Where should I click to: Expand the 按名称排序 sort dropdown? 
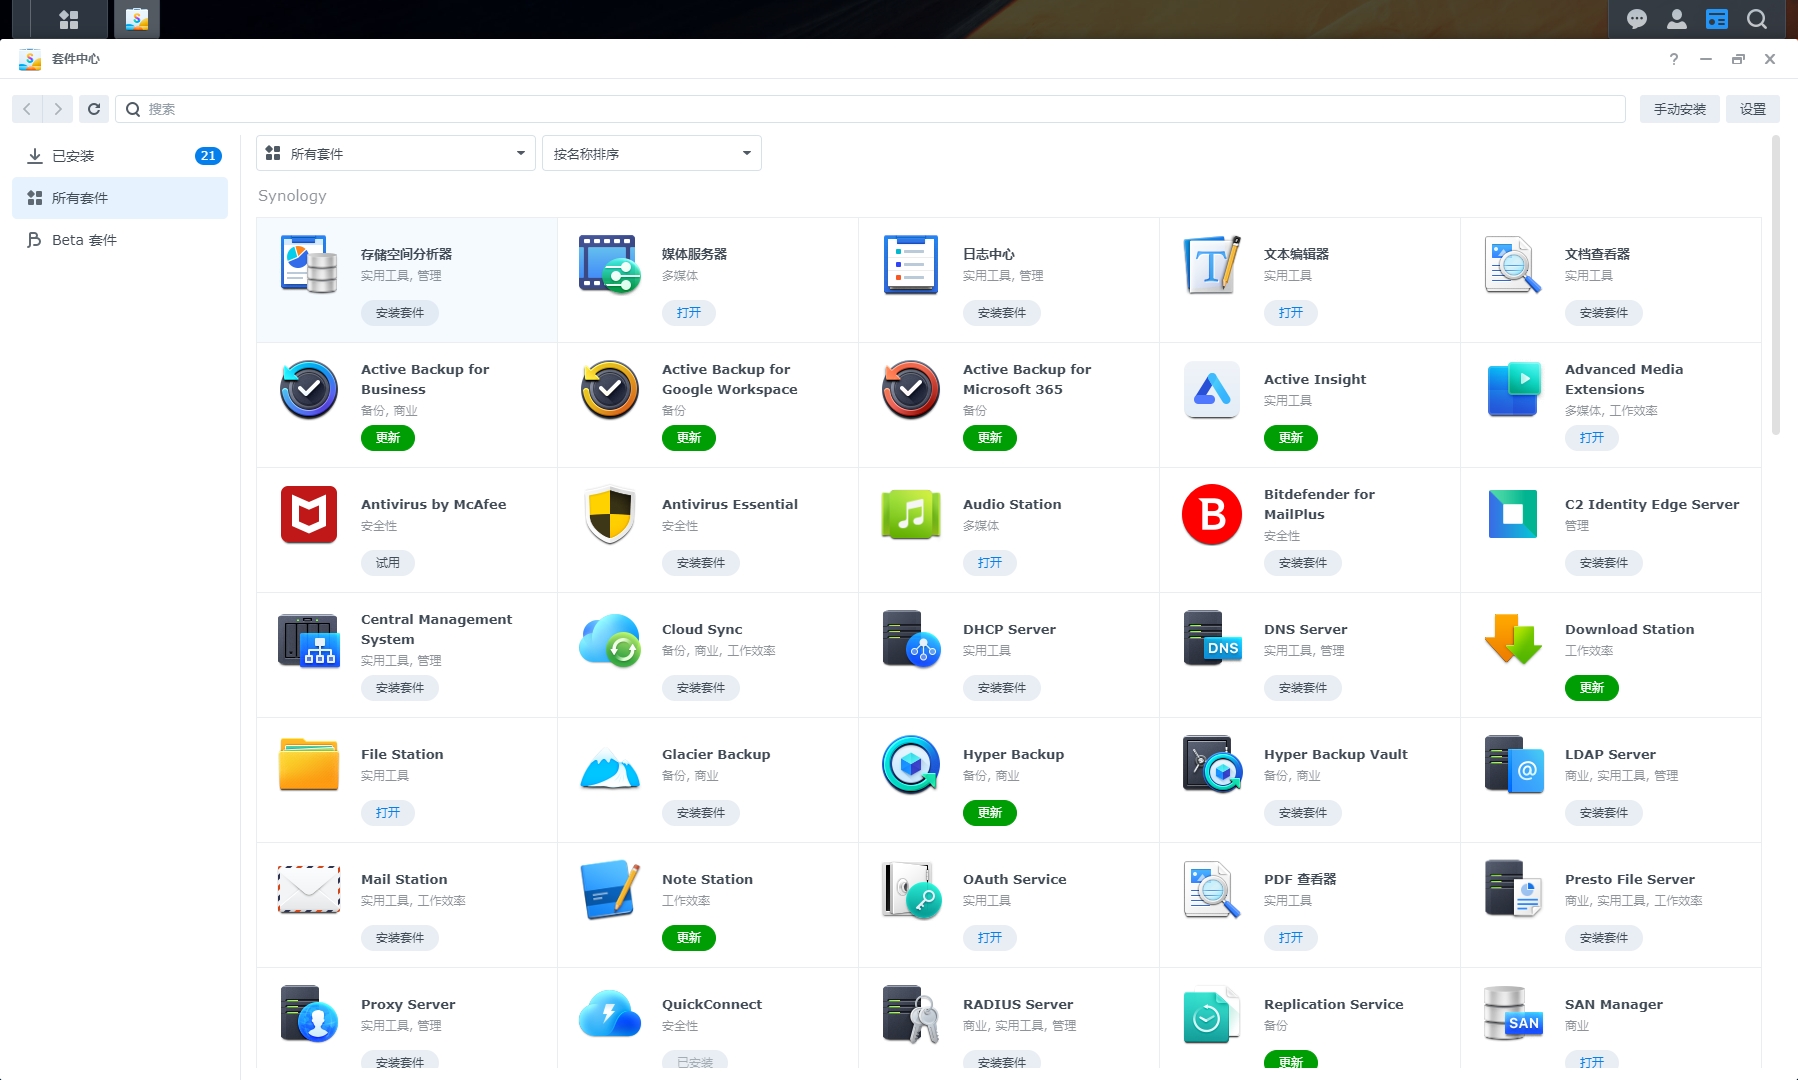pos(652,153)
